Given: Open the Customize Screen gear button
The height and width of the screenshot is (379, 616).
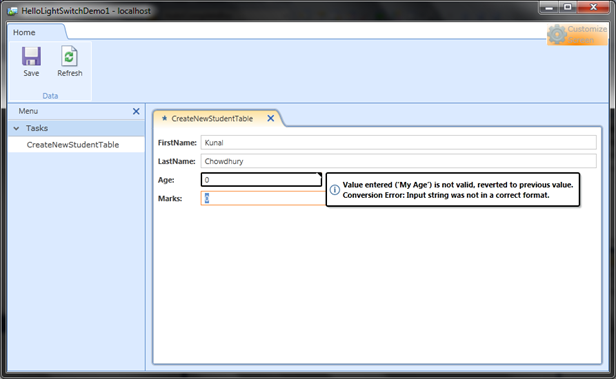Looking at the screenshot, I should coord(577,35).
